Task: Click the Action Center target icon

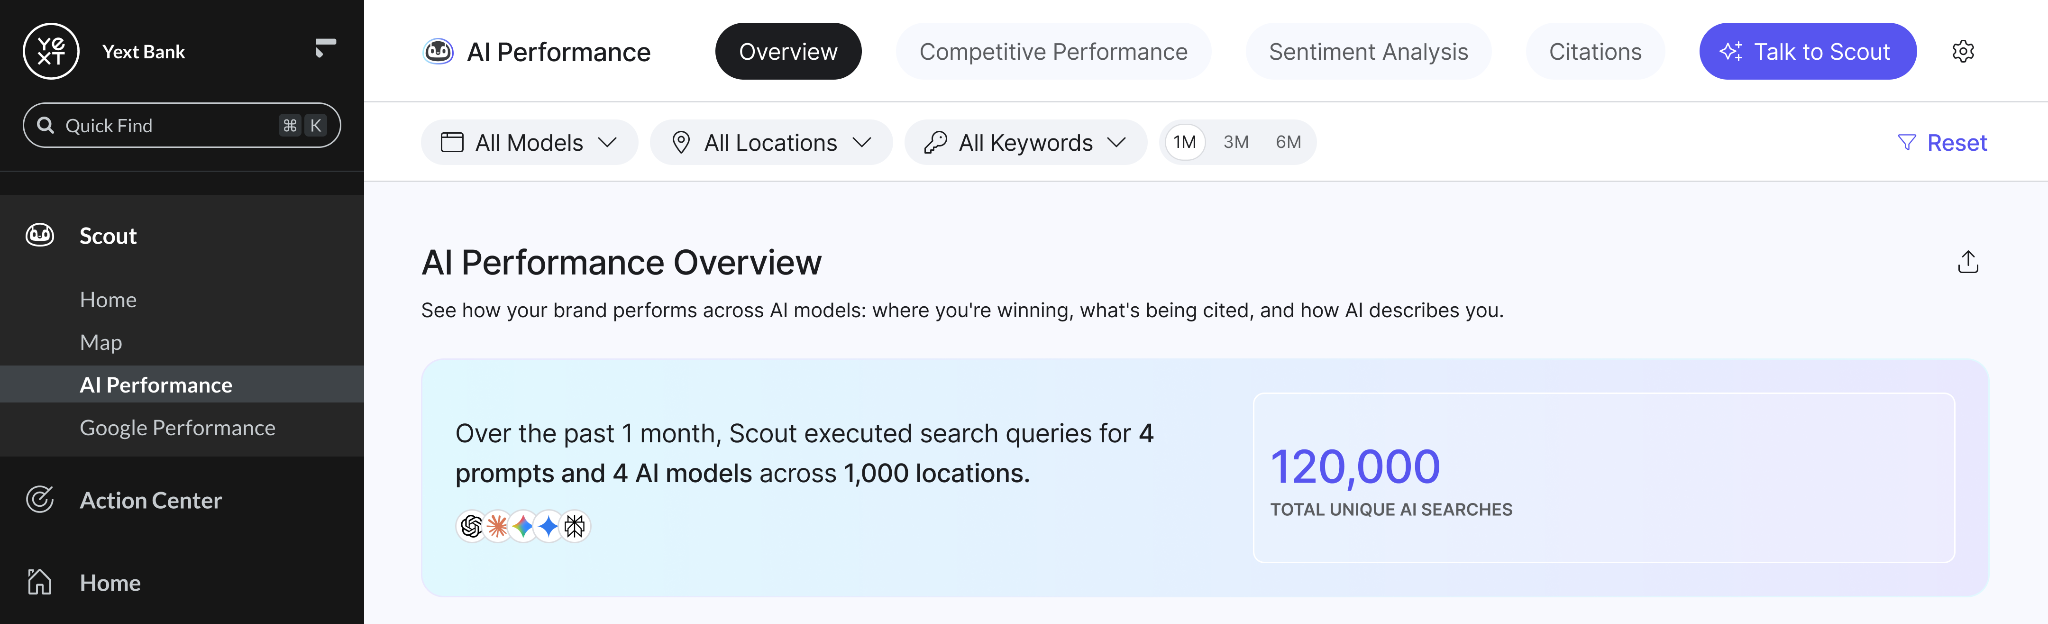Action: pos(40,499)
